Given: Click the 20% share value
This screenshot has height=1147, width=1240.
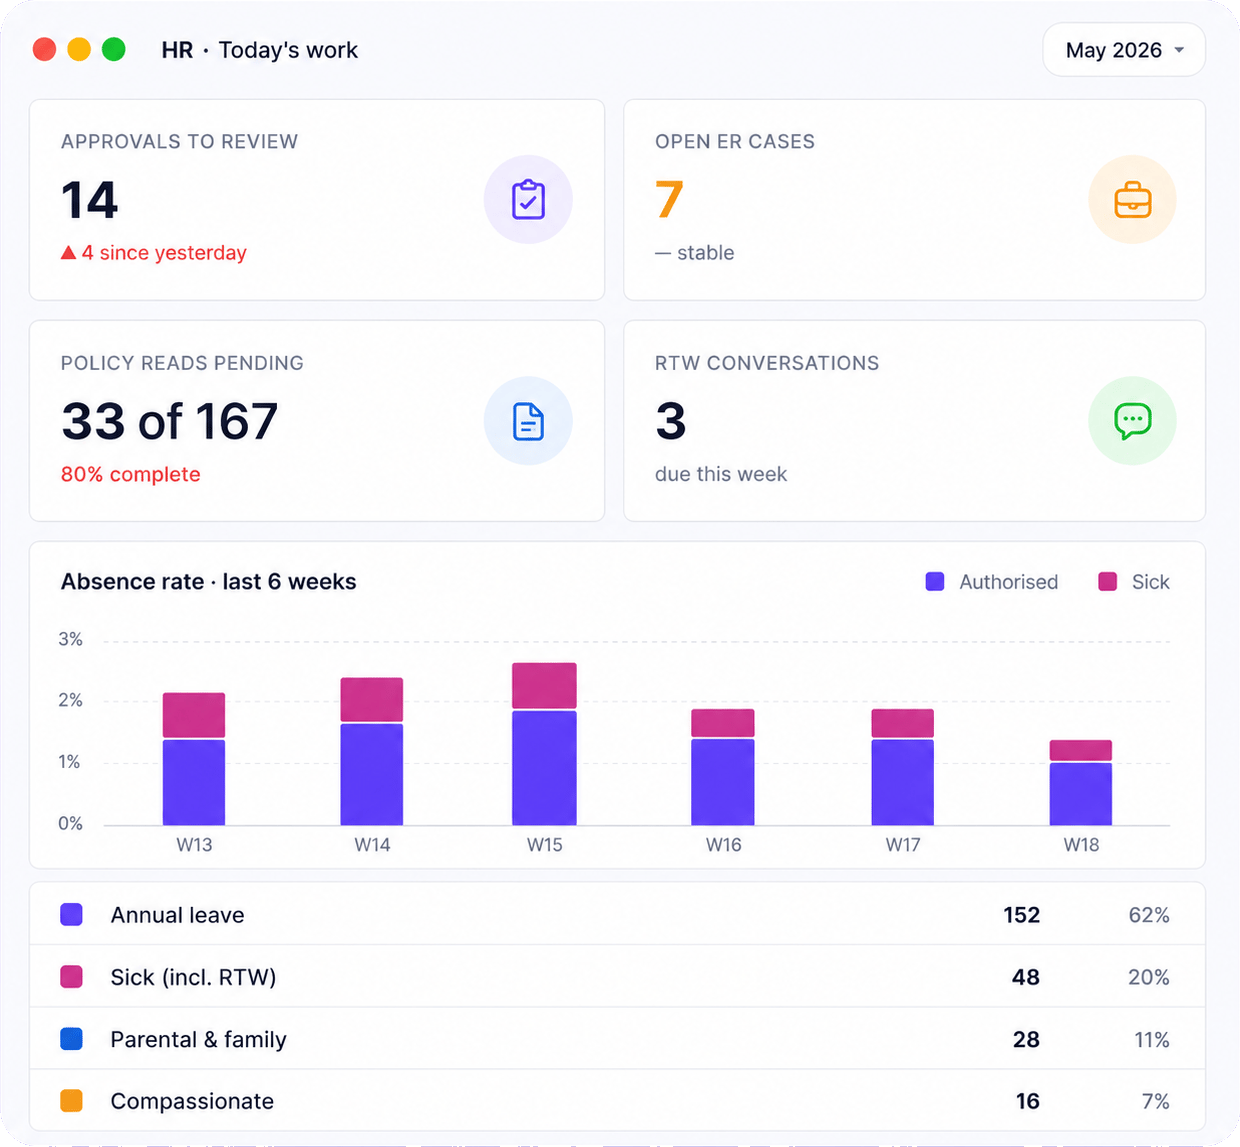Looking at the screenshot, I should click(1149, 977).
